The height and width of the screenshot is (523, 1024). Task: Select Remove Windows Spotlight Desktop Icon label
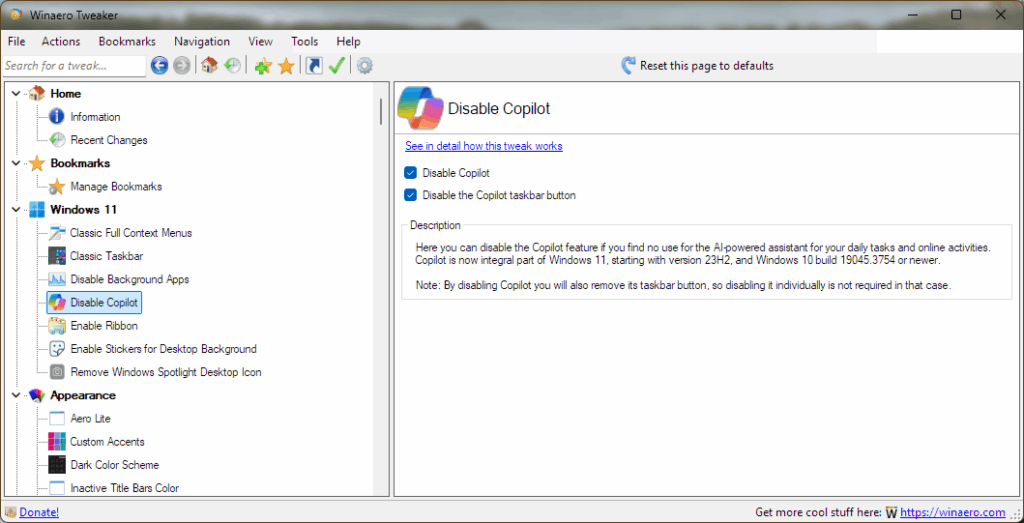pos(166,372)
